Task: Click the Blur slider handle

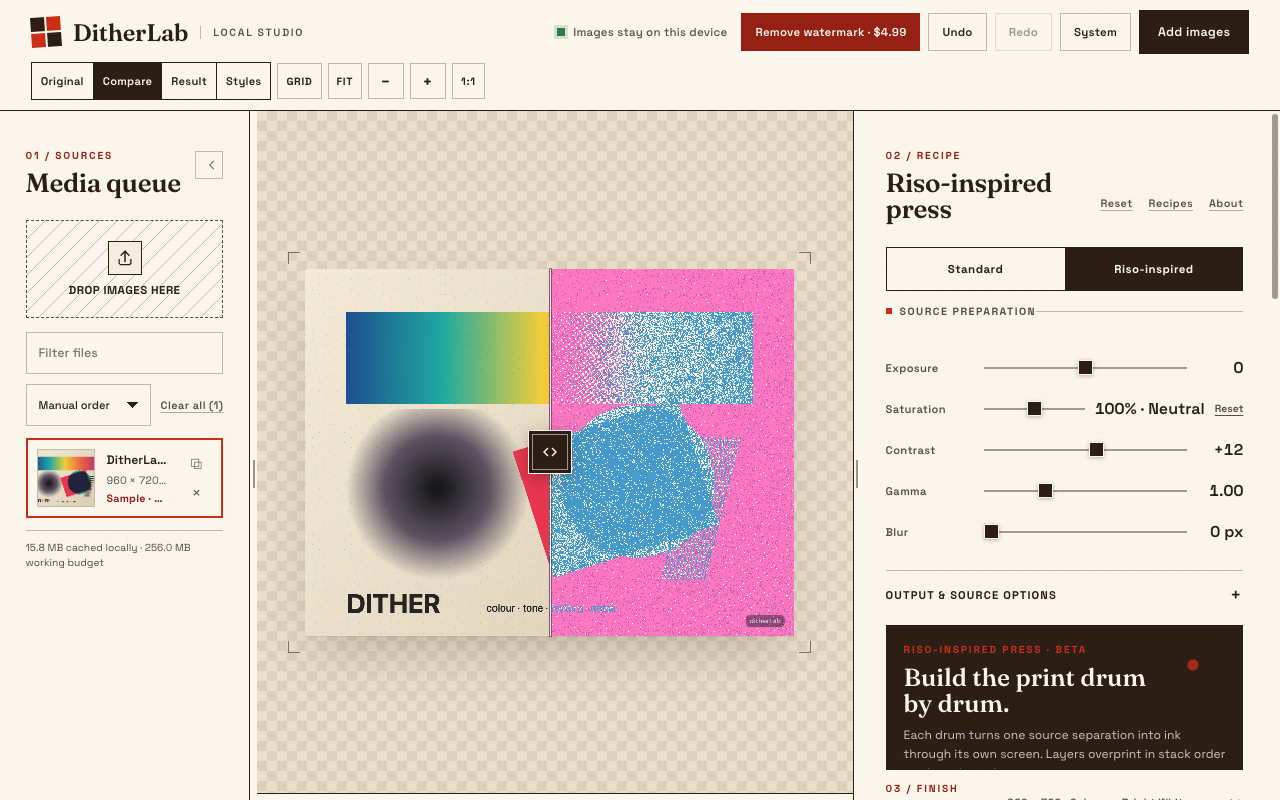Action: [x=991, y=532]
